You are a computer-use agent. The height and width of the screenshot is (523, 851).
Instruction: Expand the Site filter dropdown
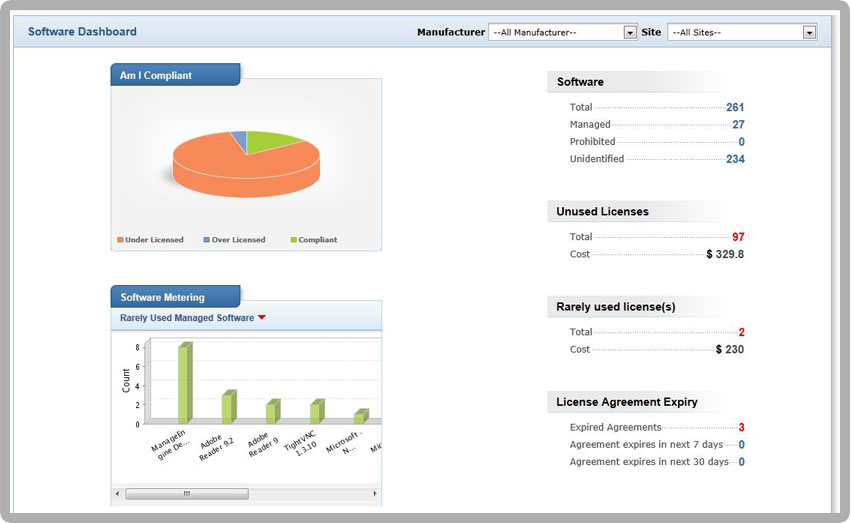(809, 32)
